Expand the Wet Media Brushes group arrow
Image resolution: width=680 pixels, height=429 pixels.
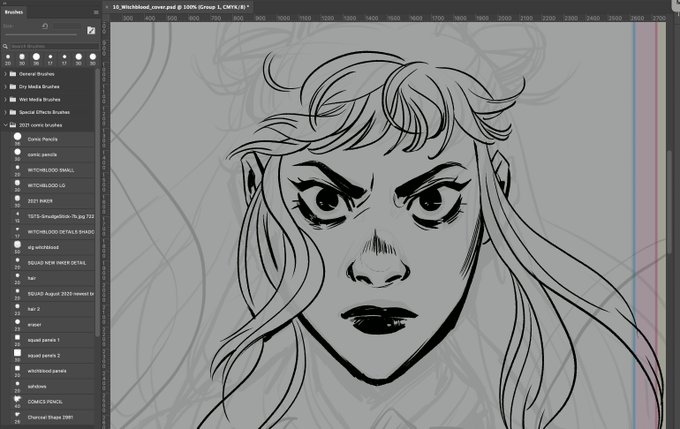coord(5,99)
